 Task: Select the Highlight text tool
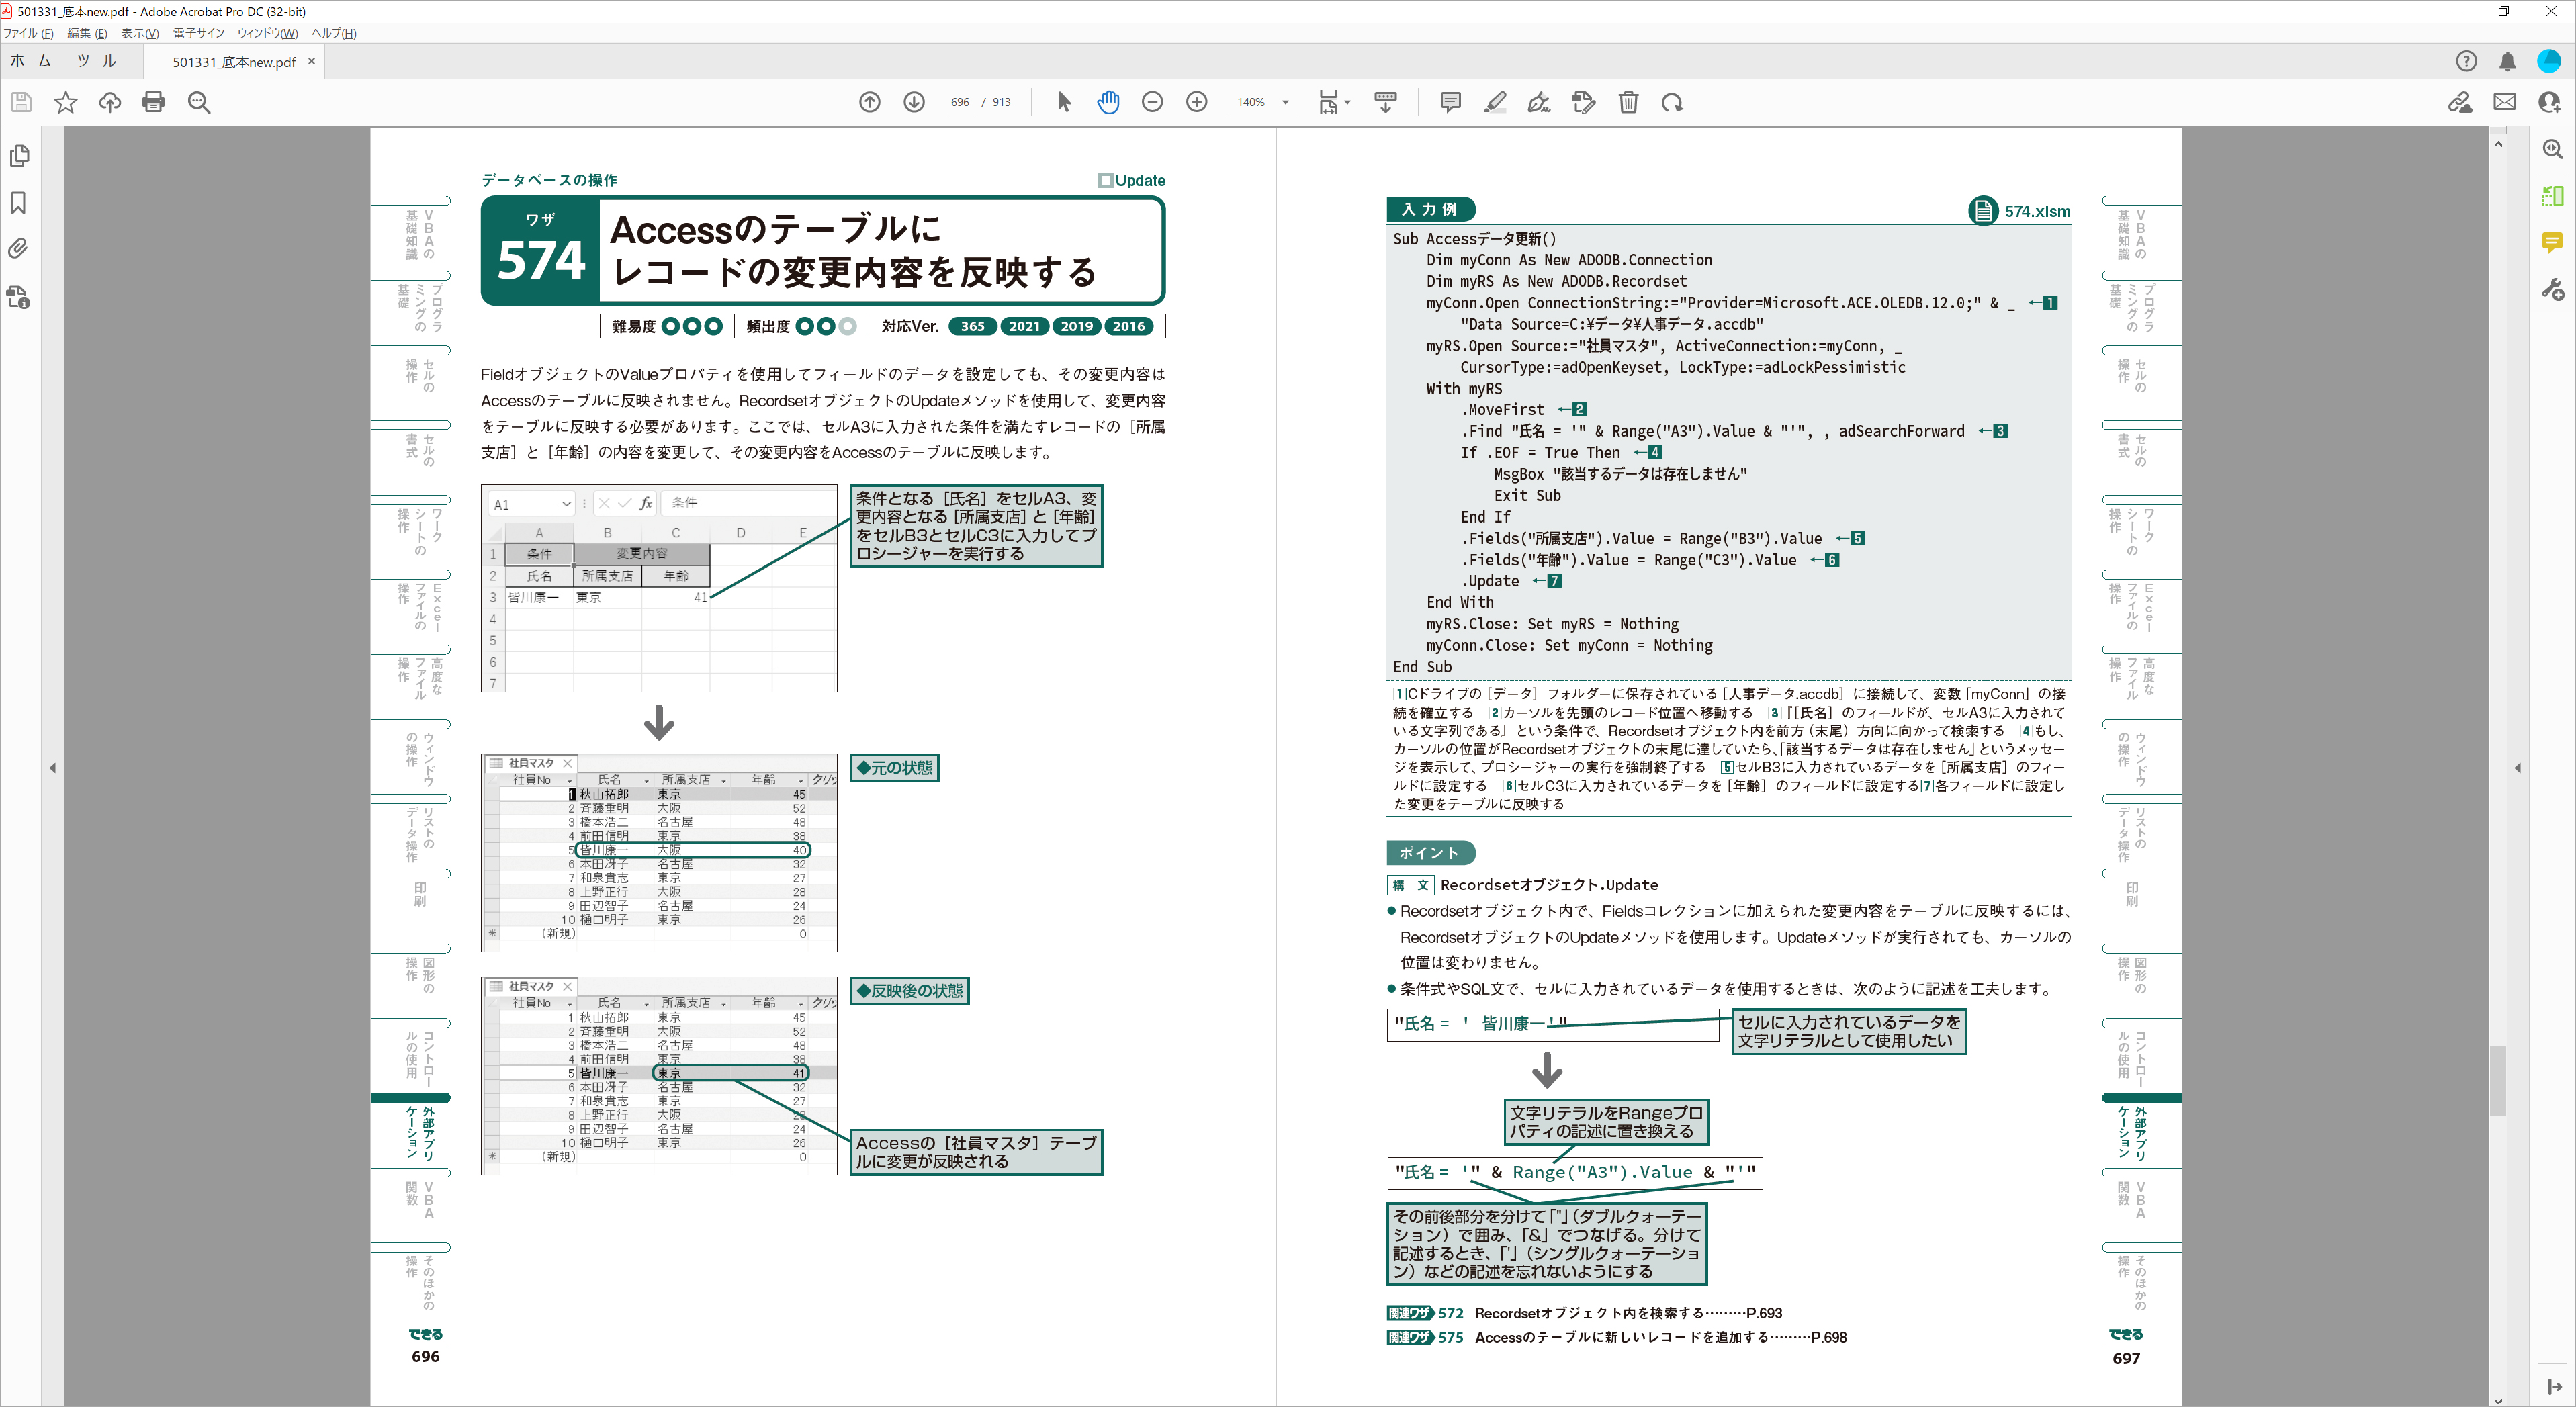click(x=1495, y=102)
